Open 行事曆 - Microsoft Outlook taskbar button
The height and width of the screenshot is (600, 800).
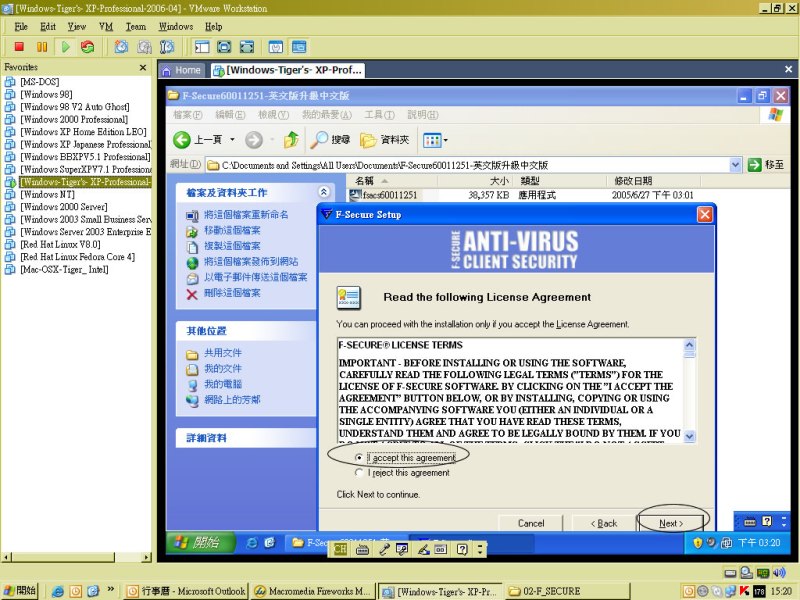[186, 591]
